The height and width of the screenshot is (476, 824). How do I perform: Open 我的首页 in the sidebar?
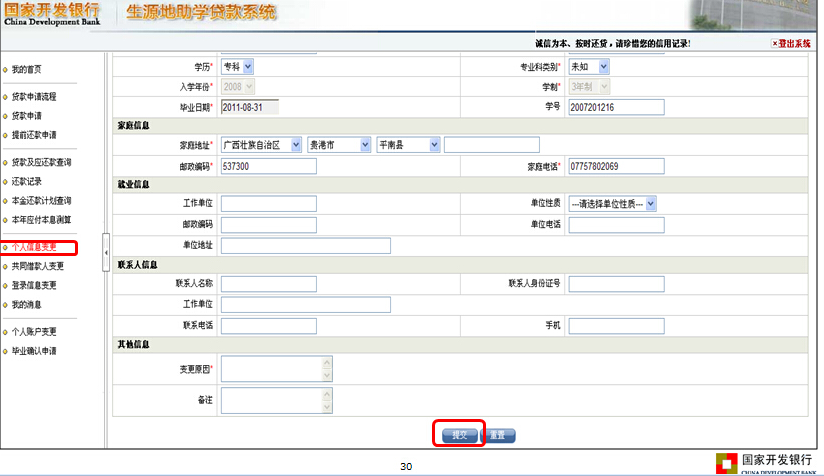point(27,69)
